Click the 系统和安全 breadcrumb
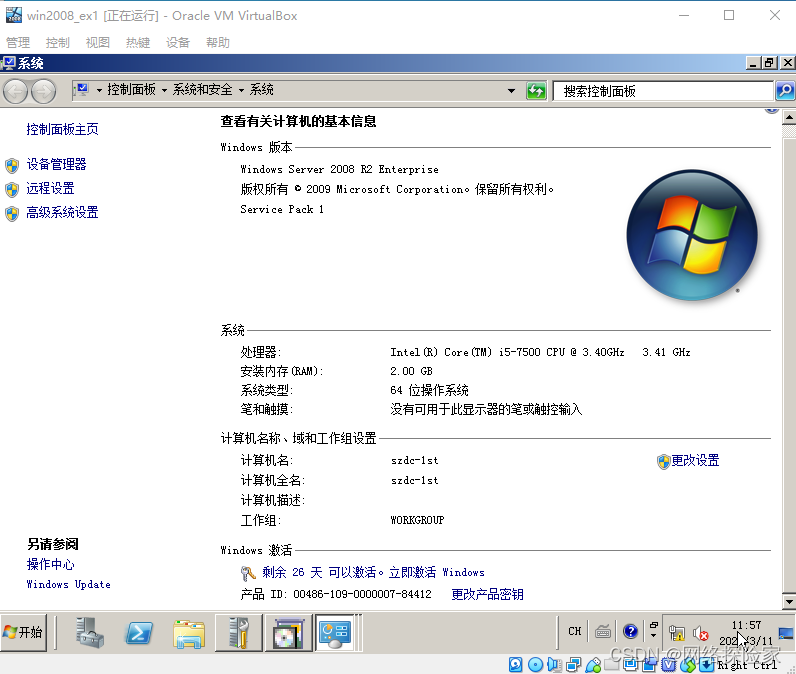This screenshot has height=674, width=796. (x=203, y=90)
